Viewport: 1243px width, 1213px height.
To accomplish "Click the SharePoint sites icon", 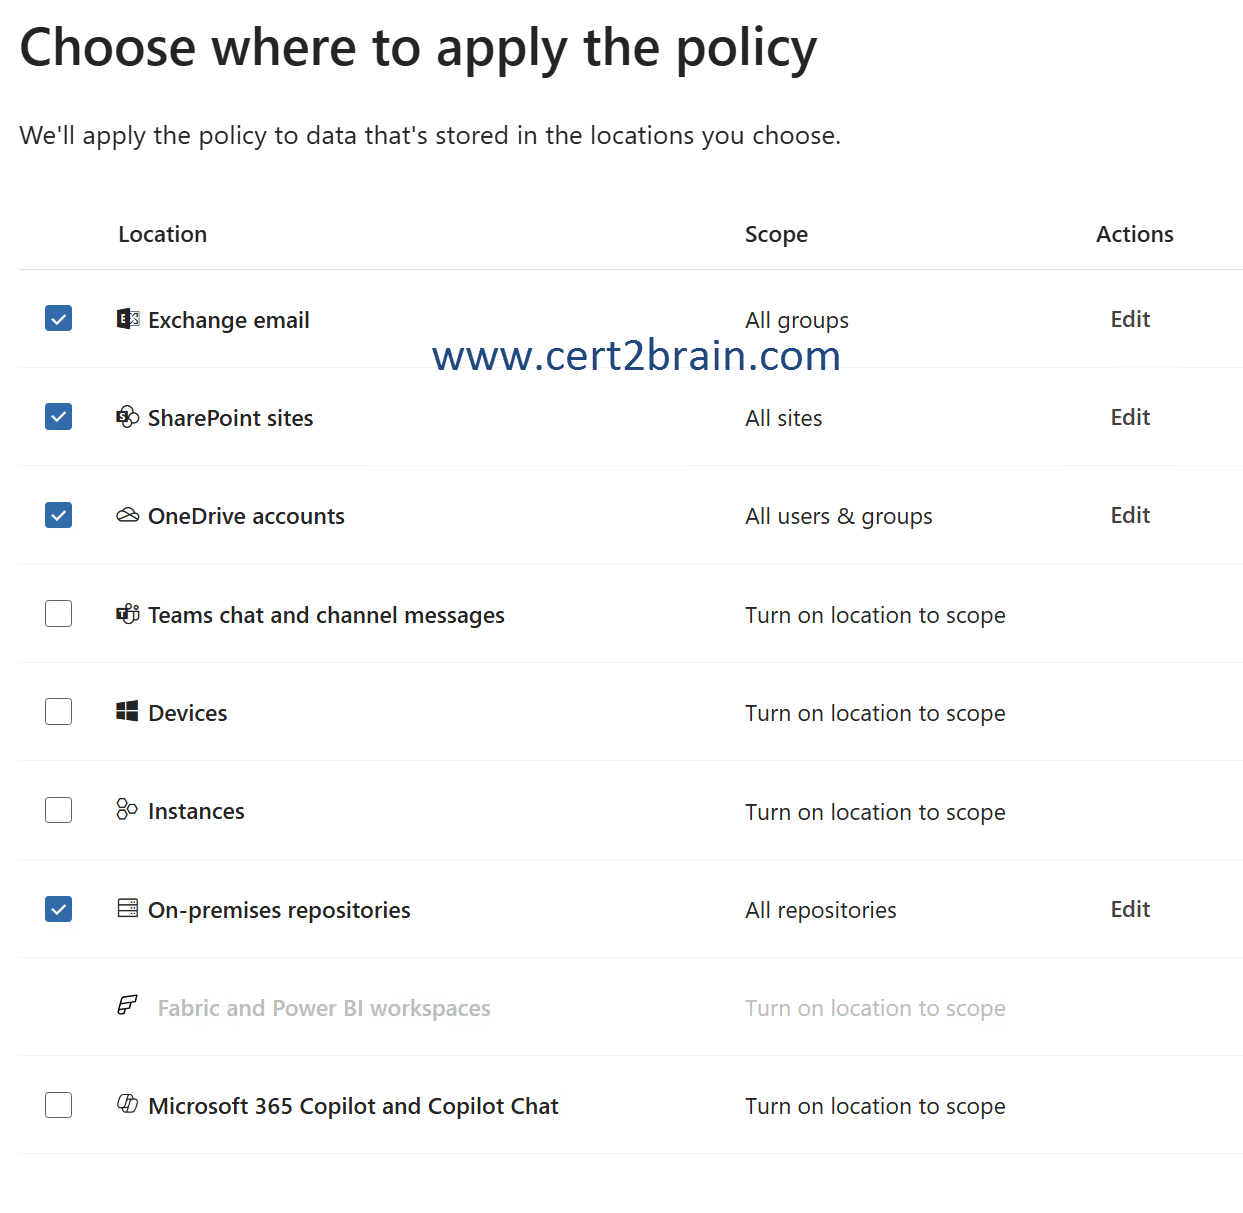I will pyautogui.click(x=127, y=417).
